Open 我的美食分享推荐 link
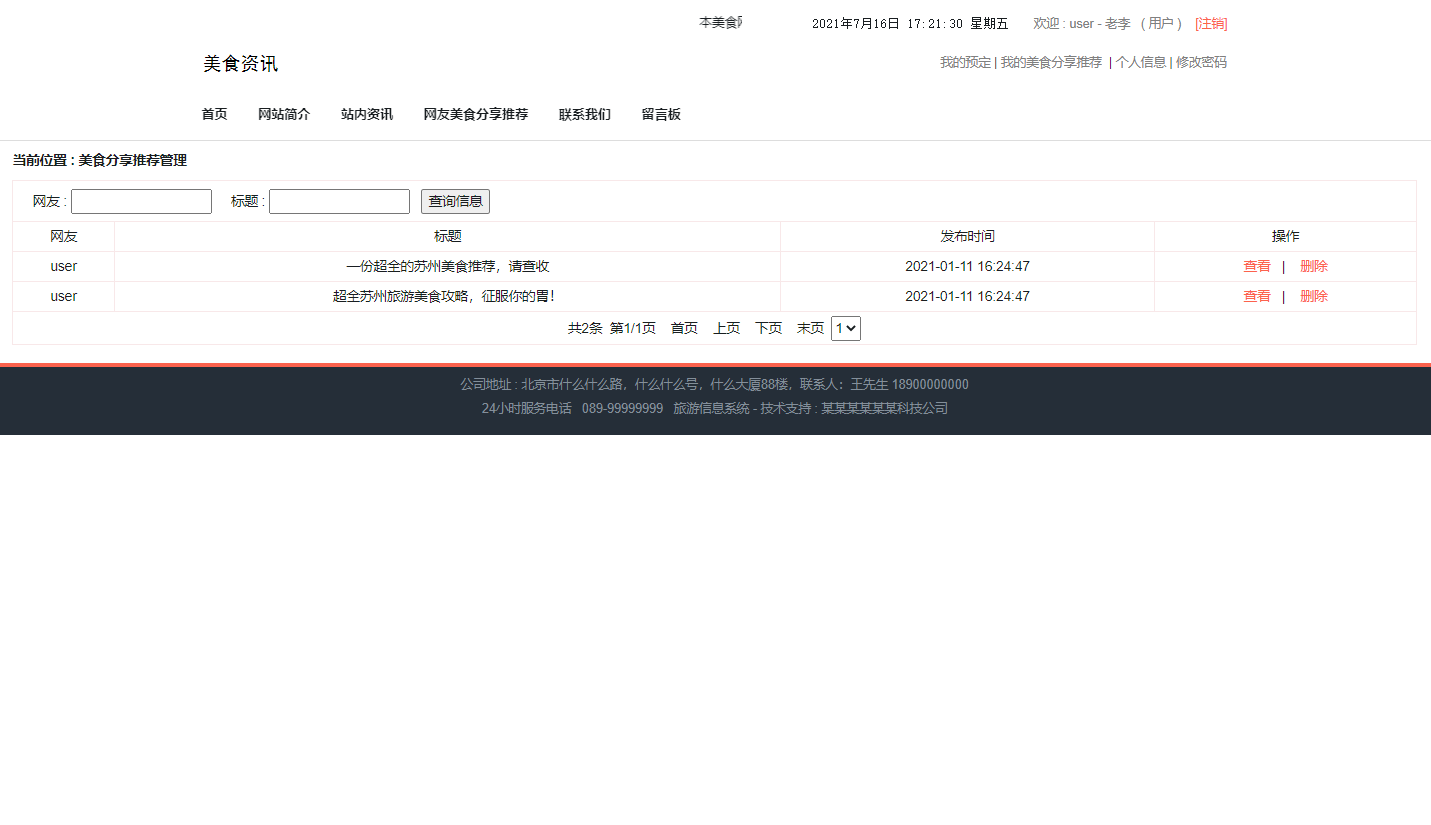The height and width of the screenshot is (825, 1431). pos(1050,62)
